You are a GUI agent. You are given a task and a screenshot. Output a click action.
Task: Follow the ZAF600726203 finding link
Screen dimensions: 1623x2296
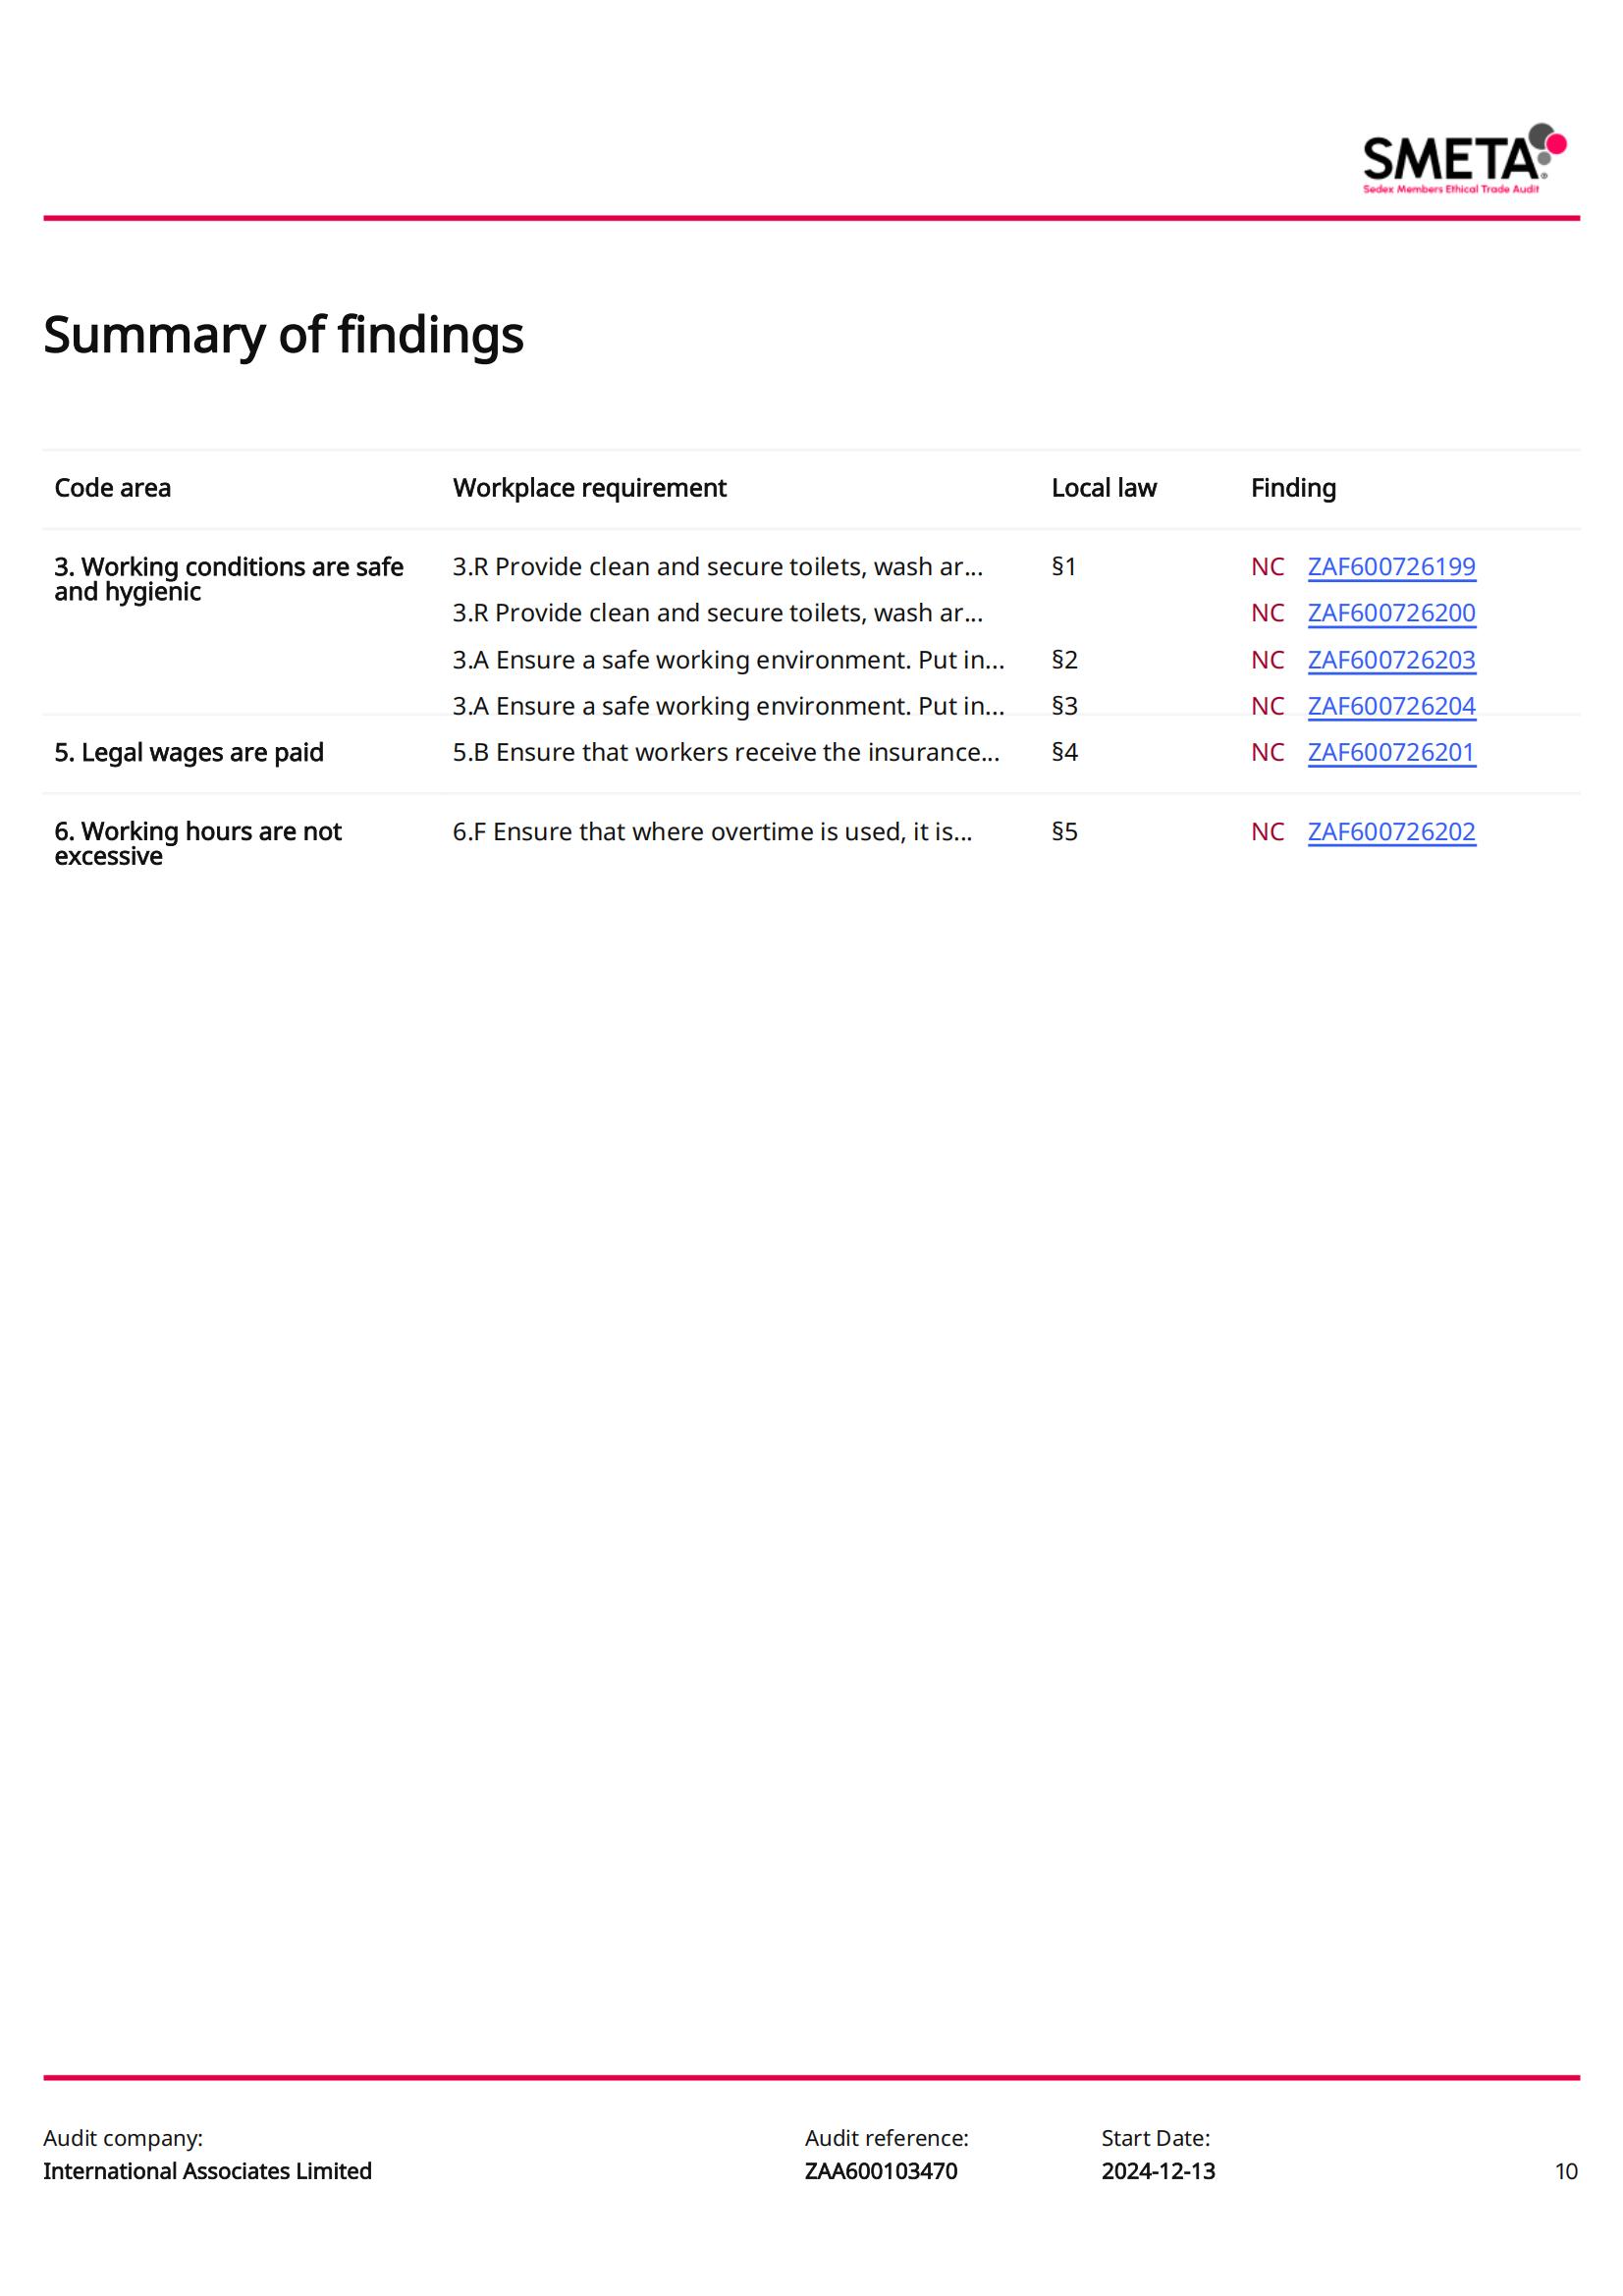[1390, 659]
